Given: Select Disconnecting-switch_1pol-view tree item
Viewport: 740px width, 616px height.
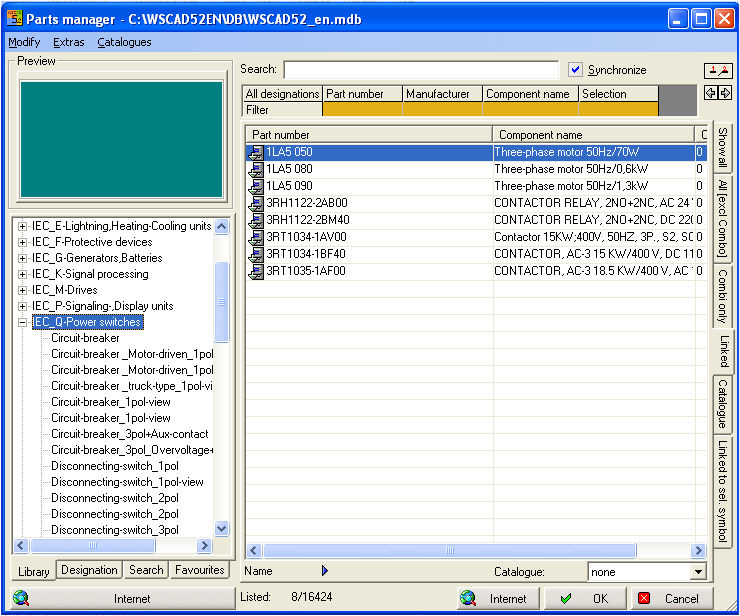Looking at the screenshot, I should pos(127,482).
